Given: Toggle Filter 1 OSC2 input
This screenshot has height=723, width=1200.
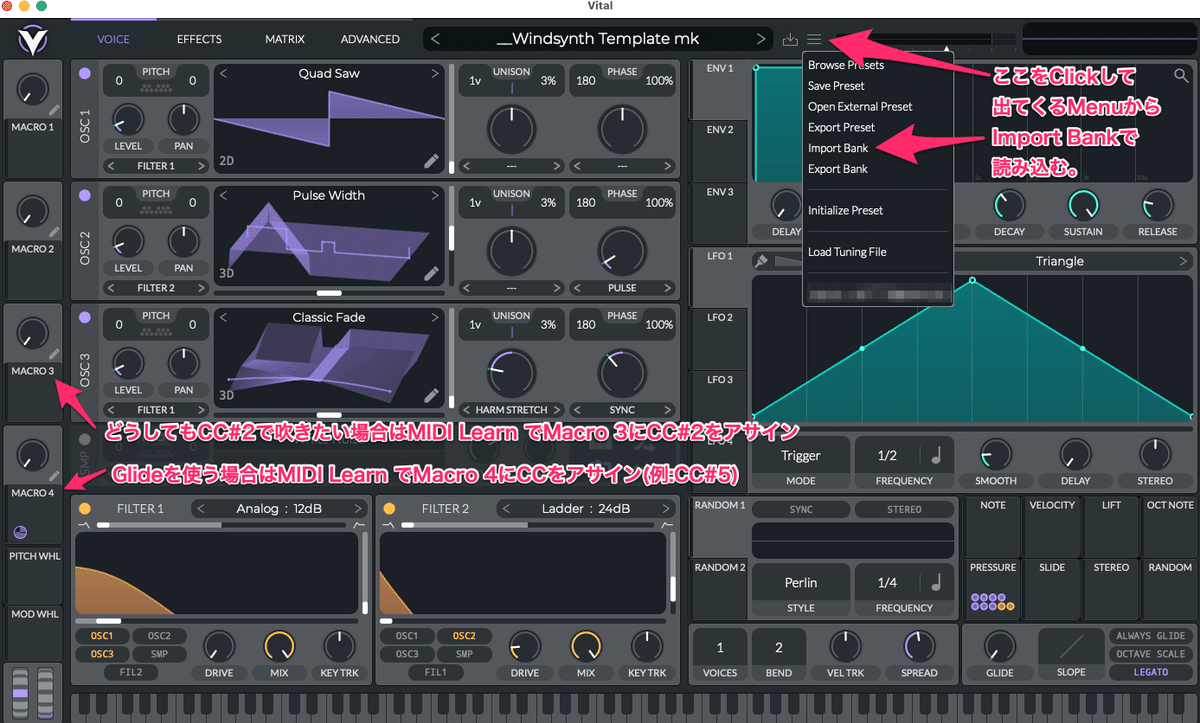Looking at the screenshot, I should (x=159, y=636).
